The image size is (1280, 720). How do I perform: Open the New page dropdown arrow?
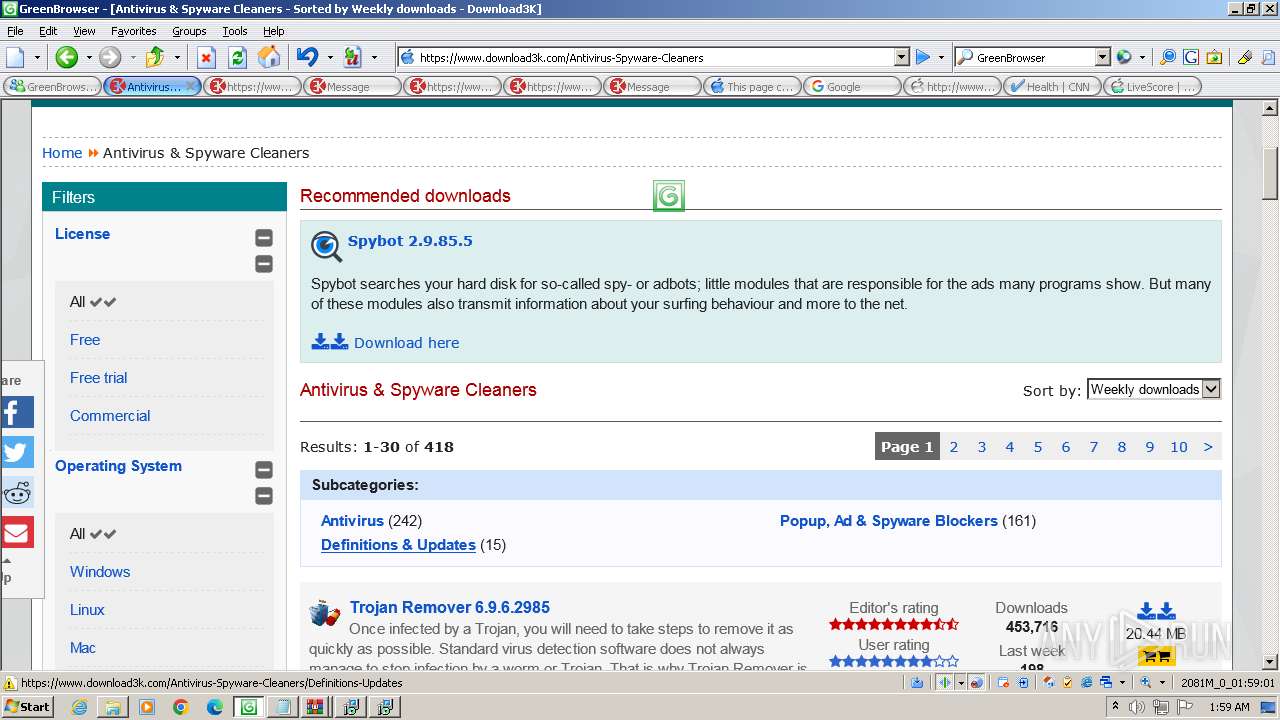point(37,57)
